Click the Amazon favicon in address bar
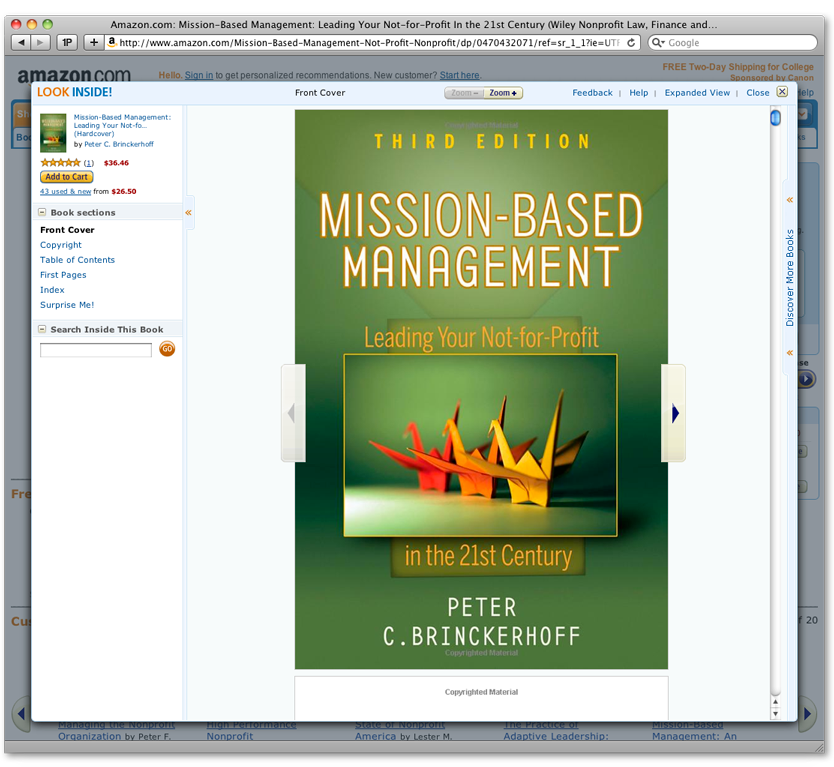 (x=112, y=41)
